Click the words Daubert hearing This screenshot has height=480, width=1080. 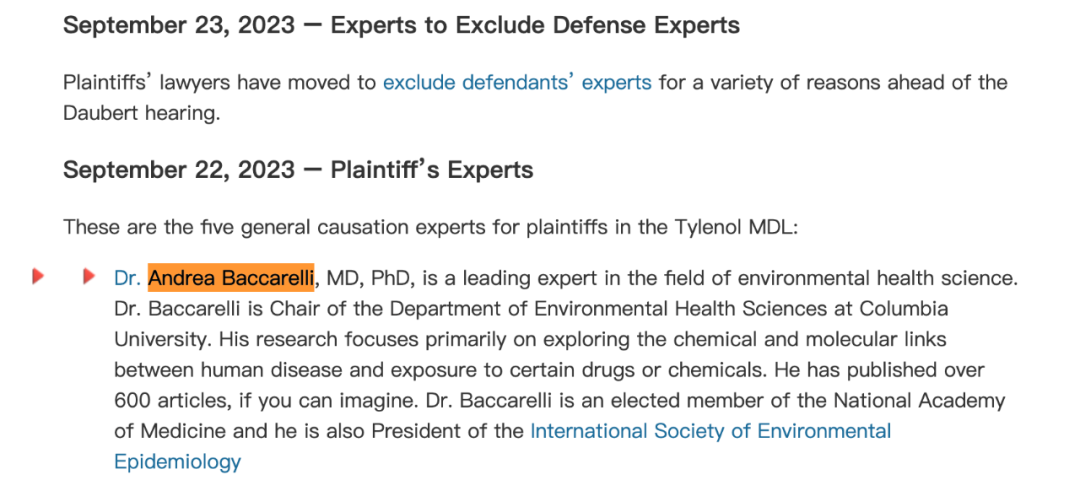[x=141, y=113]
